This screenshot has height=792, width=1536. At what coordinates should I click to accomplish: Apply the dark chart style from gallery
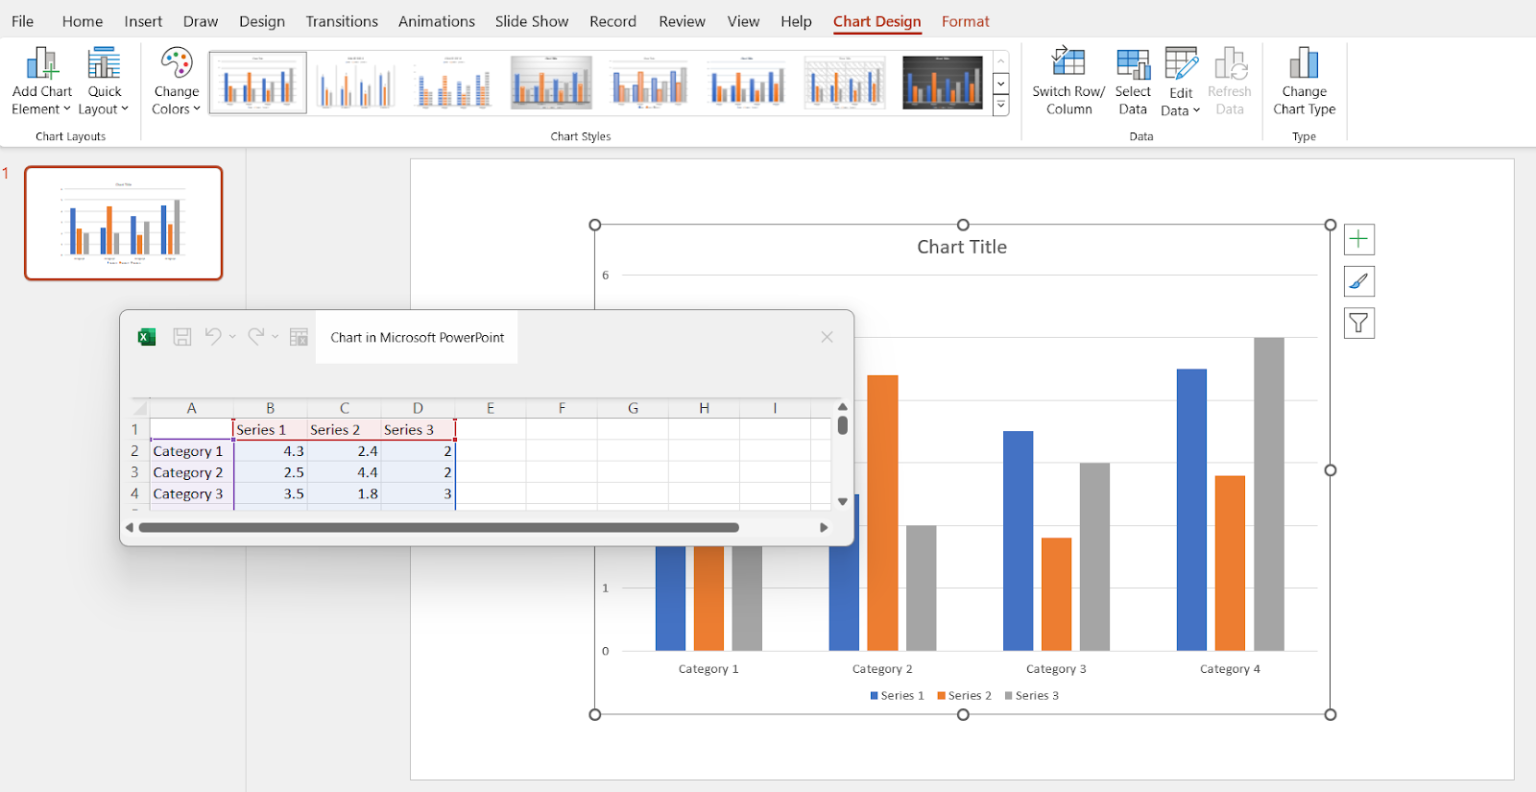pos(941,82)
